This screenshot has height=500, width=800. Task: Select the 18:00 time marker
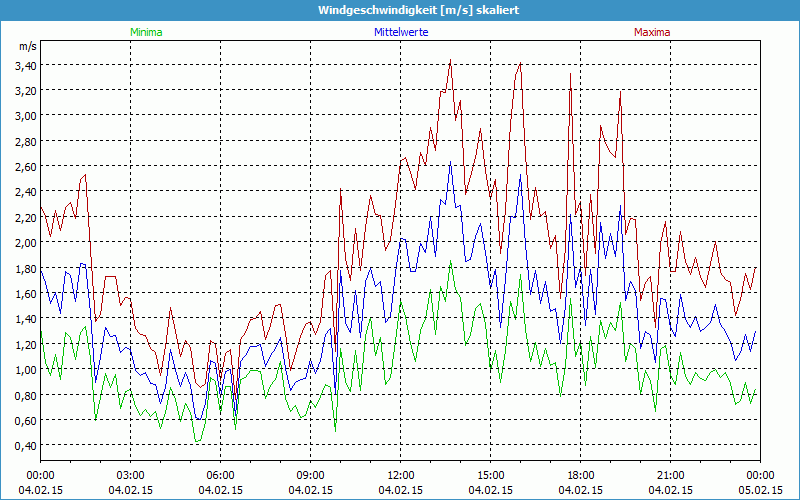(580, 475)
